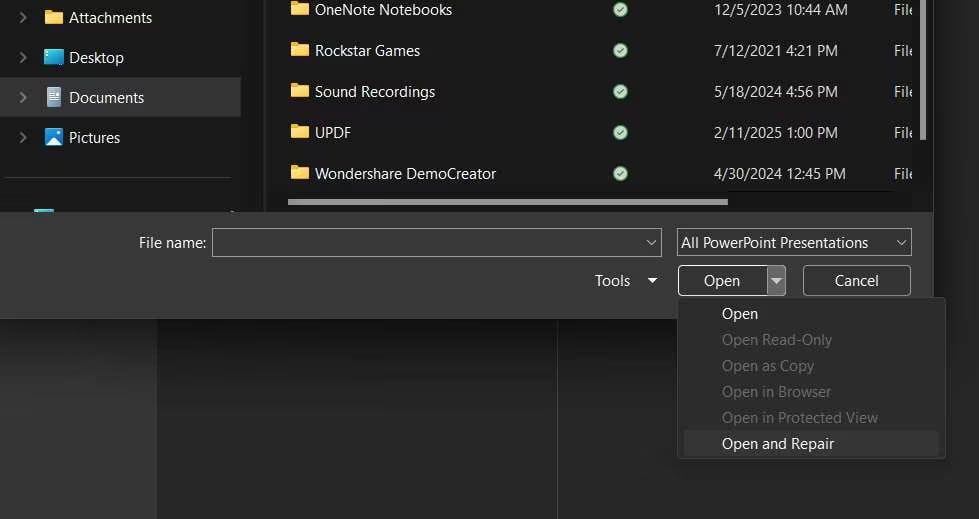Open the OneNote Notebooks folder icon
Screen dimensions: 979x519
click(x=300, y=9)
